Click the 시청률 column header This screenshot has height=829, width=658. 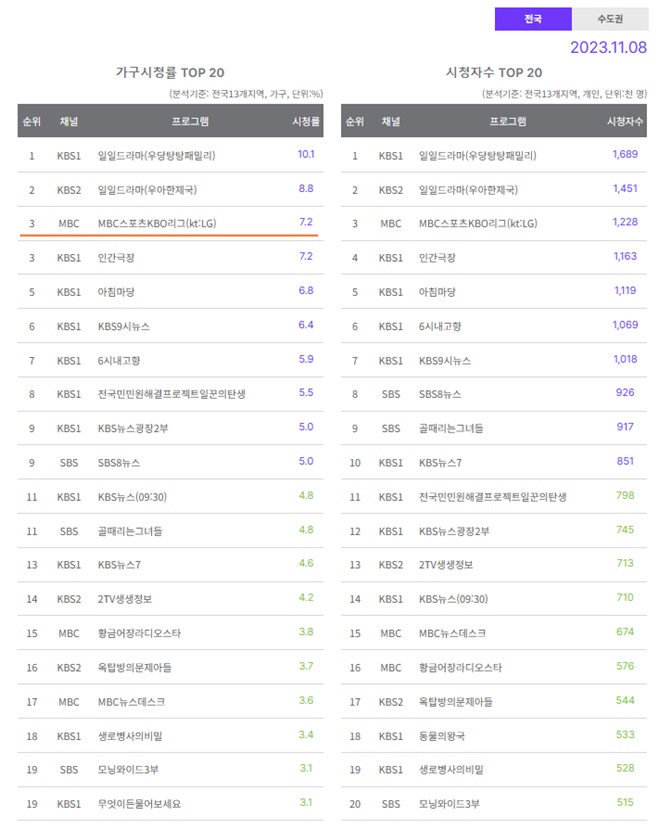tap(306, 122)
